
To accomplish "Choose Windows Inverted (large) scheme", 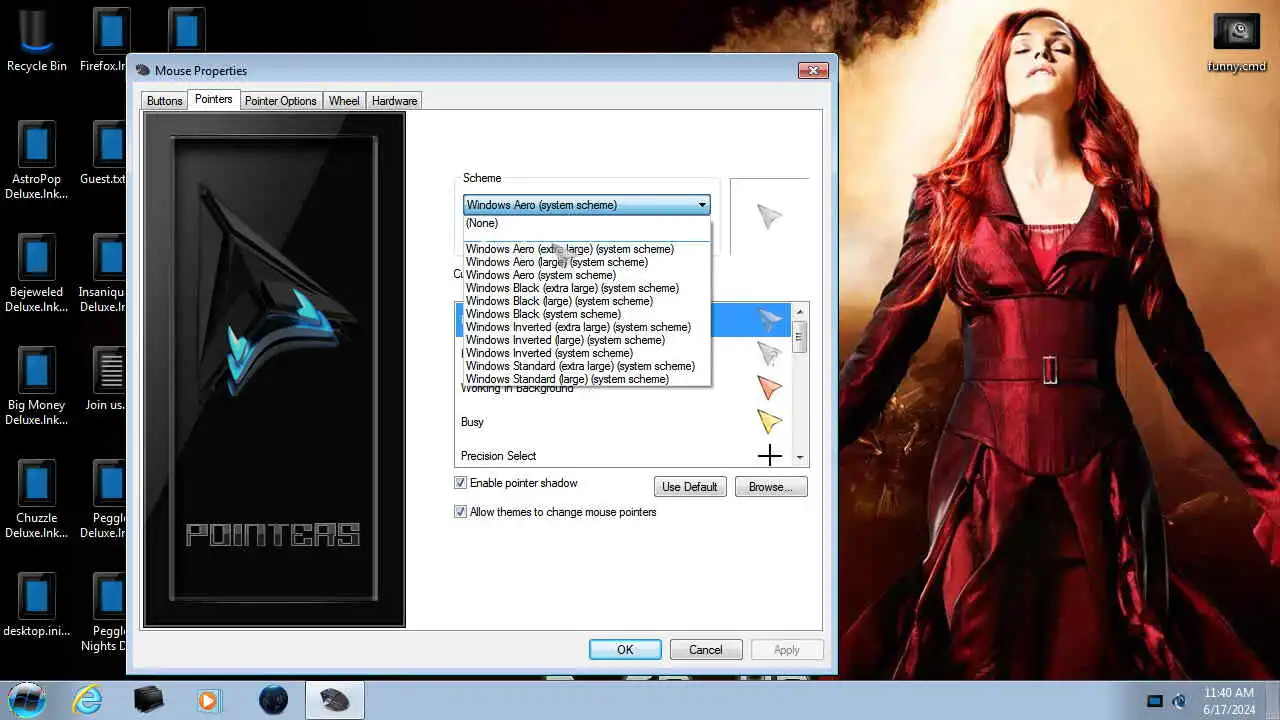I will 587,340.
